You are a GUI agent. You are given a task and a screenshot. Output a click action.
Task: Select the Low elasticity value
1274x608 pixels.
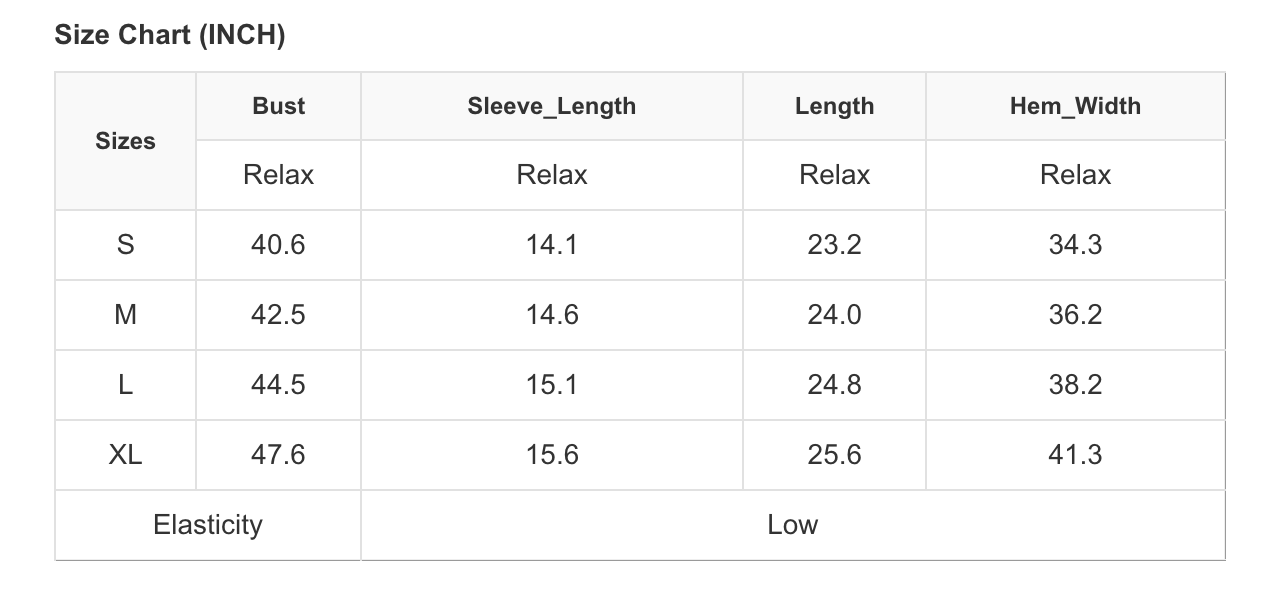click(793, 525)
